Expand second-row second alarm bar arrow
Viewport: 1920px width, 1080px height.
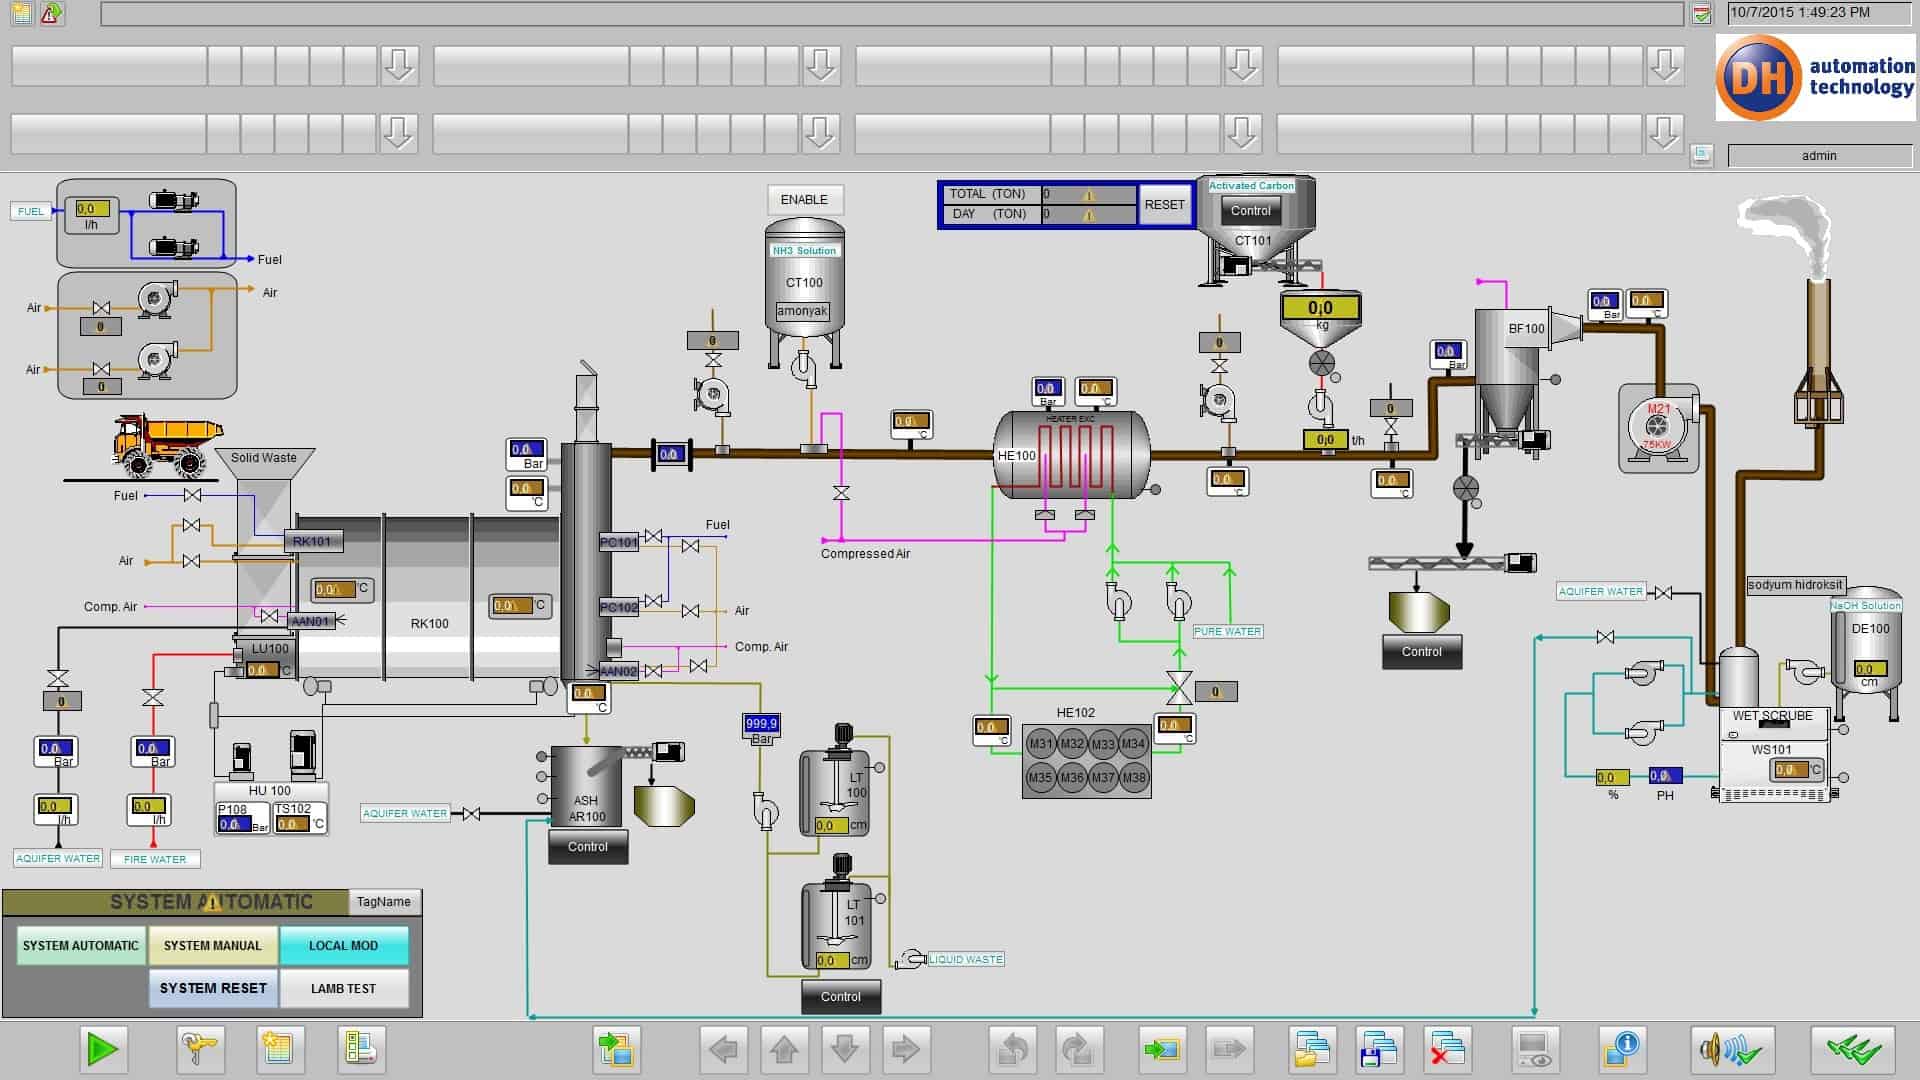pyautogui.click(x=820, y=132)
